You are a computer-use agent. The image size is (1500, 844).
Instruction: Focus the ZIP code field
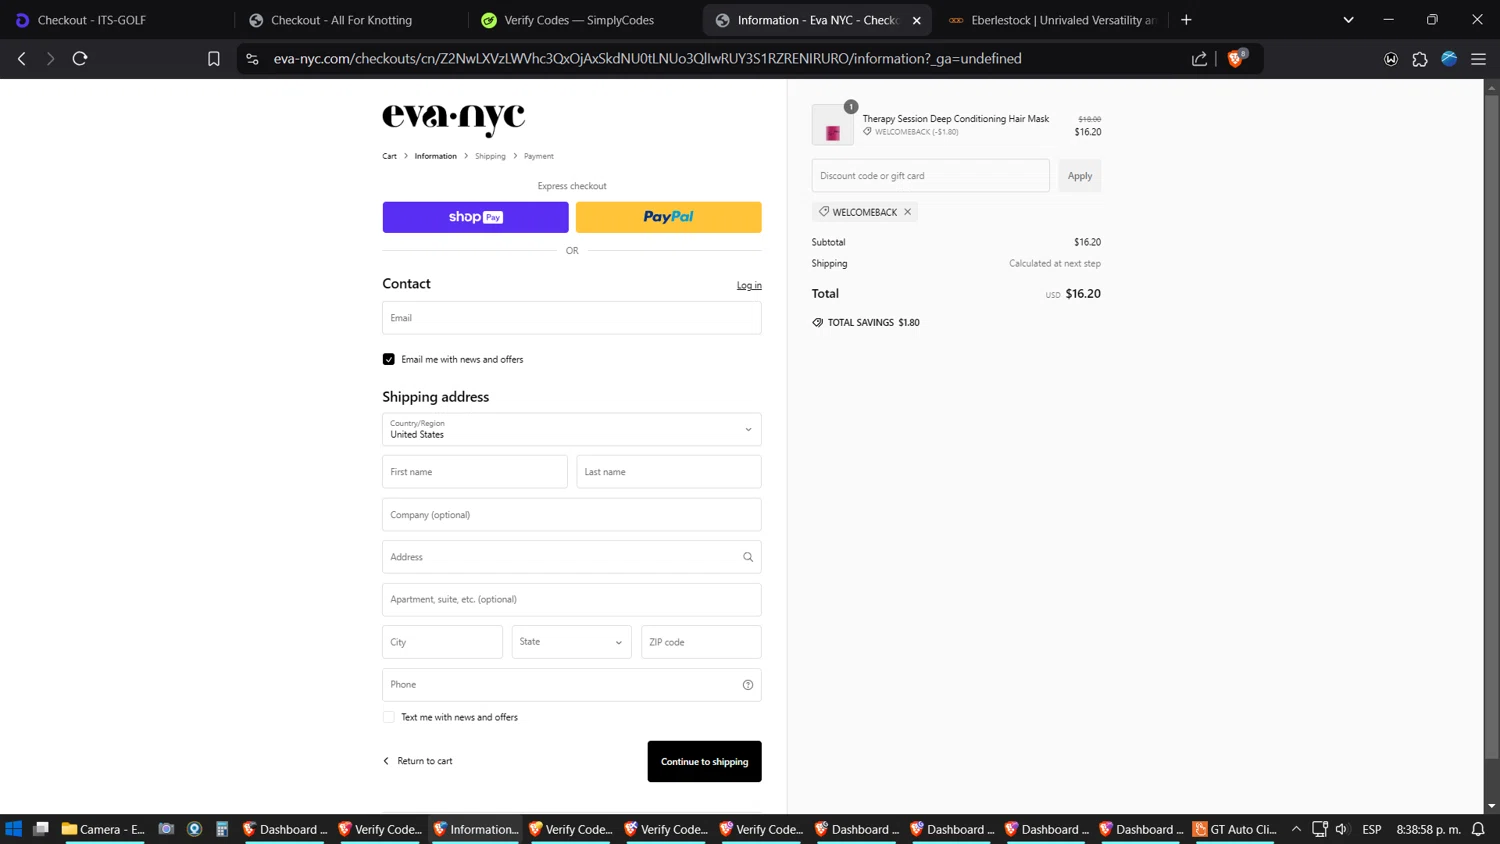pos(701,642)
